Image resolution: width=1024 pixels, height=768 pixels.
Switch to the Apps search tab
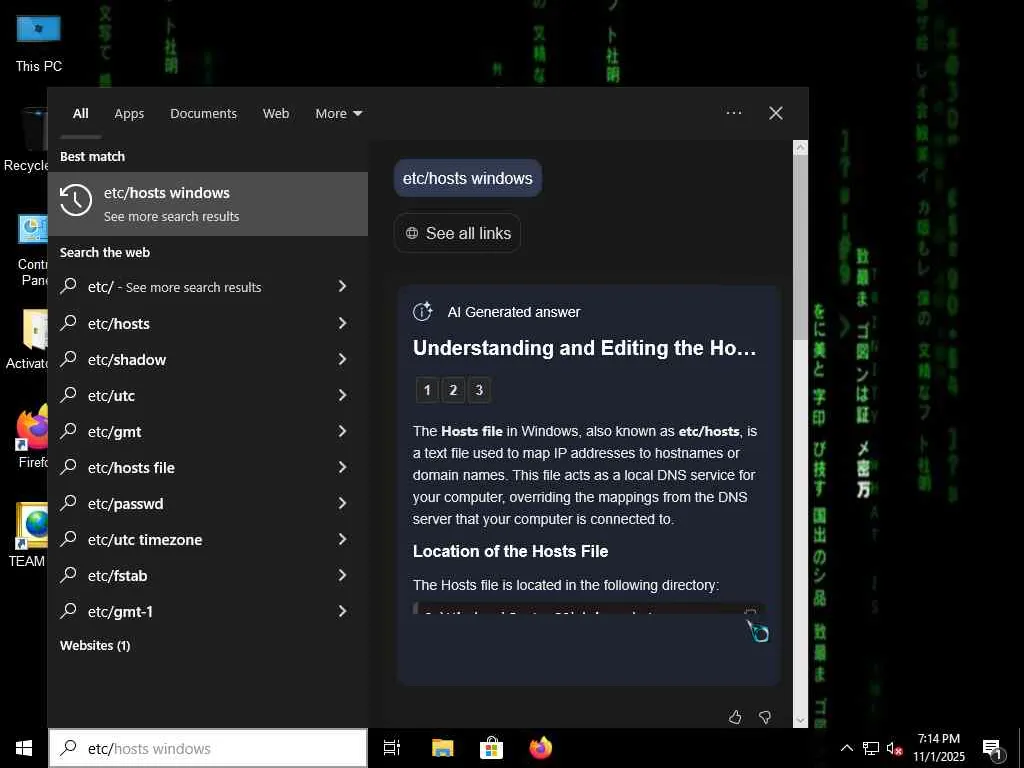pos(129,114)
